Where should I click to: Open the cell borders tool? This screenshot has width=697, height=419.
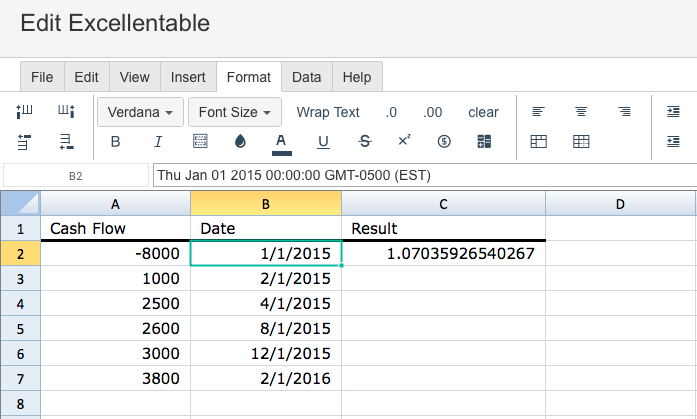point(199,142)
